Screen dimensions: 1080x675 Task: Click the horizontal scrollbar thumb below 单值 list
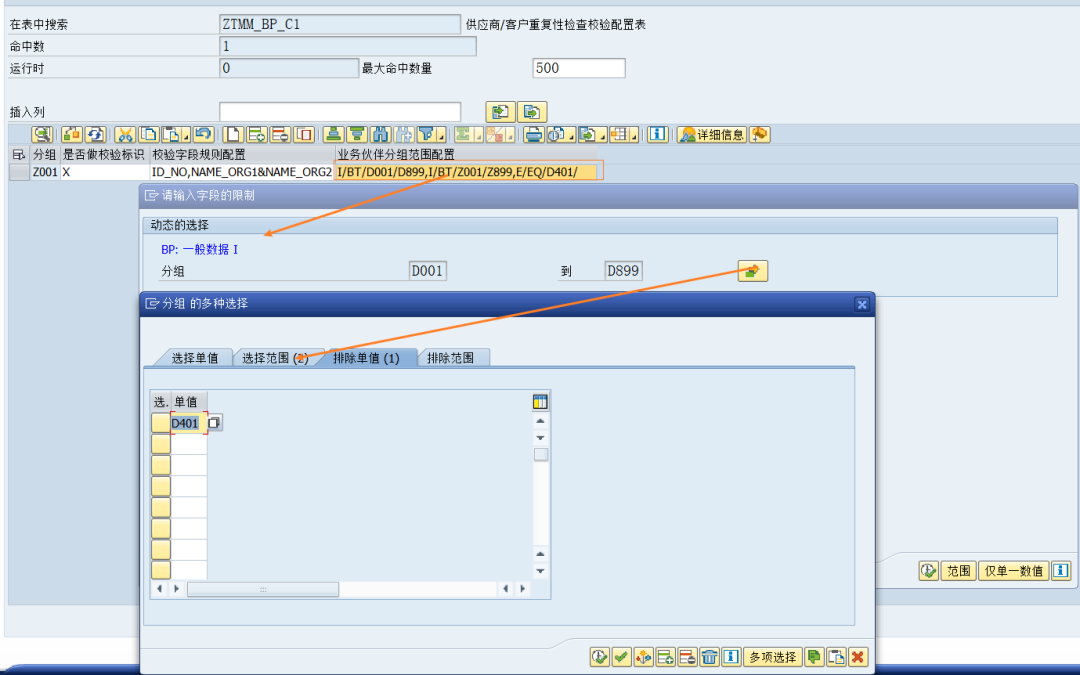click(262, 589)
